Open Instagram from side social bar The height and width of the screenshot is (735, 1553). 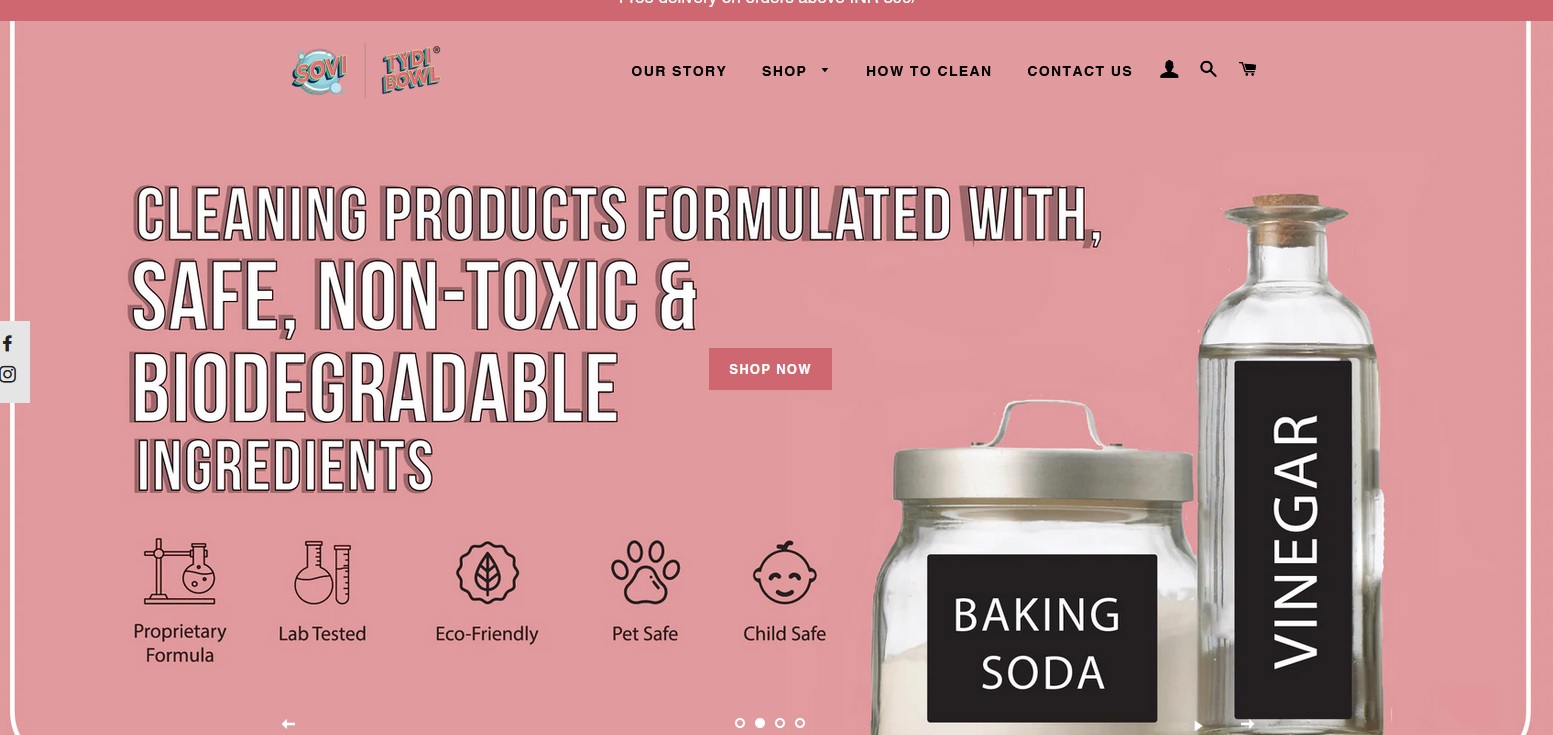tap(8, 375)
